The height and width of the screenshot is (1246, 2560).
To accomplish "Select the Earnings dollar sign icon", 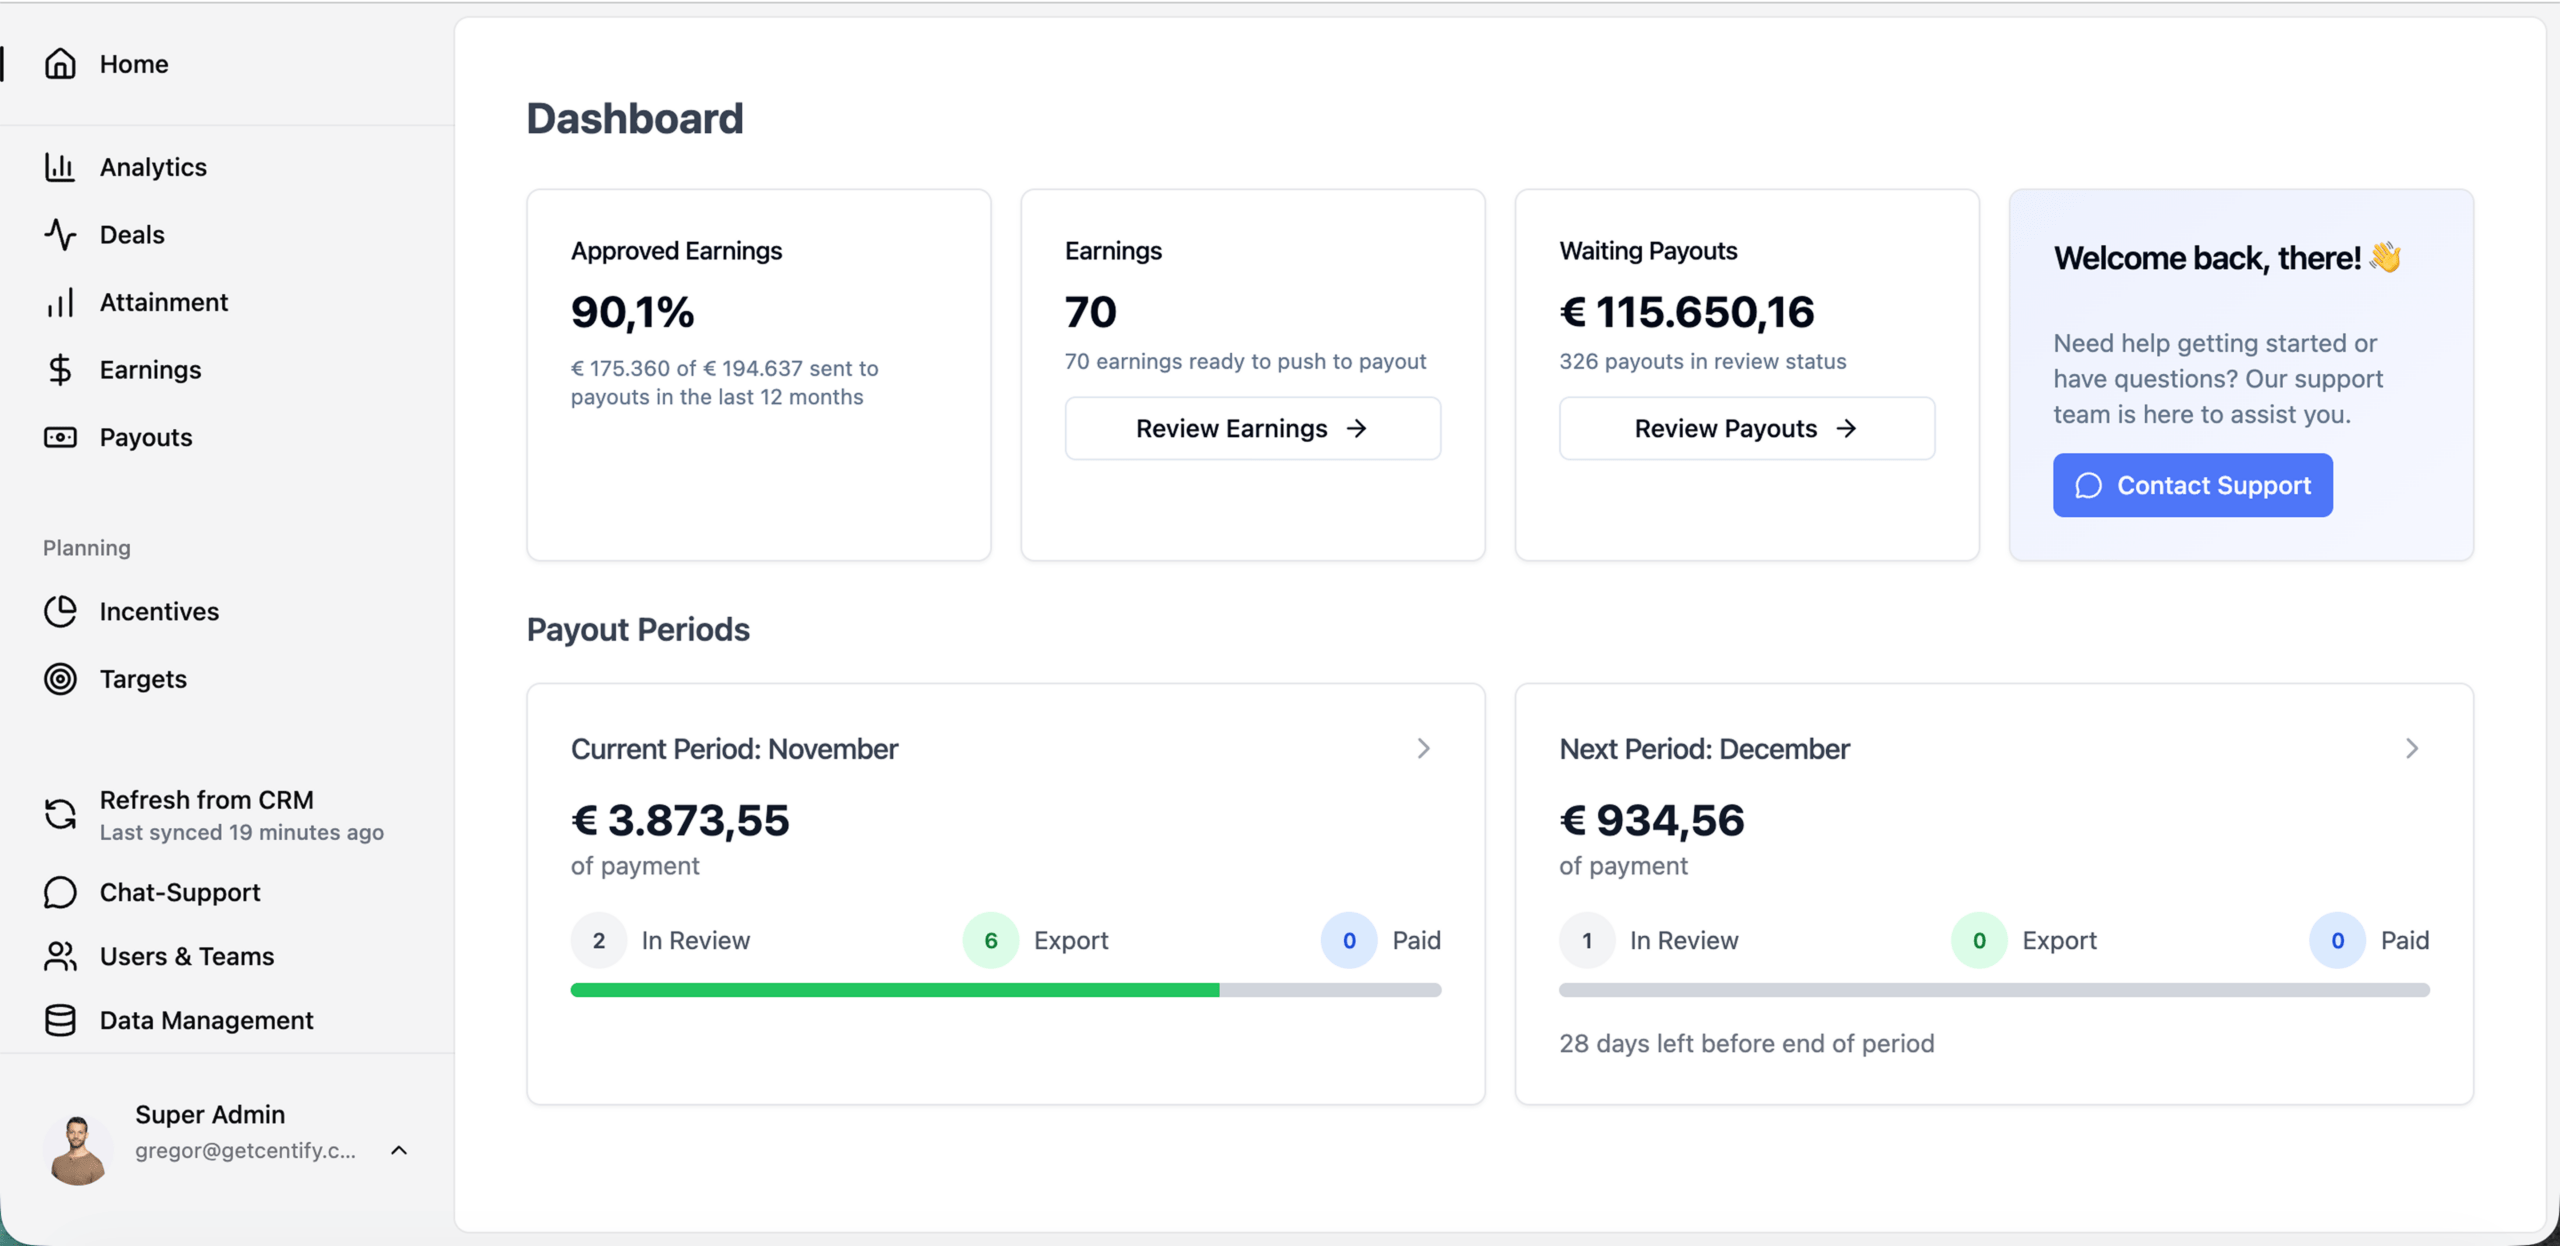I will [x=60, y=370].
